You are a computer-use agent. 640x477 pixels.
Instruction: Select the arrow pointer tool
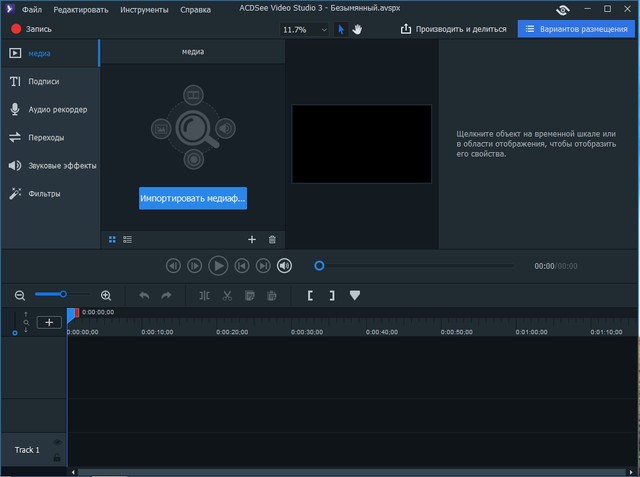(x=341, y=30)
